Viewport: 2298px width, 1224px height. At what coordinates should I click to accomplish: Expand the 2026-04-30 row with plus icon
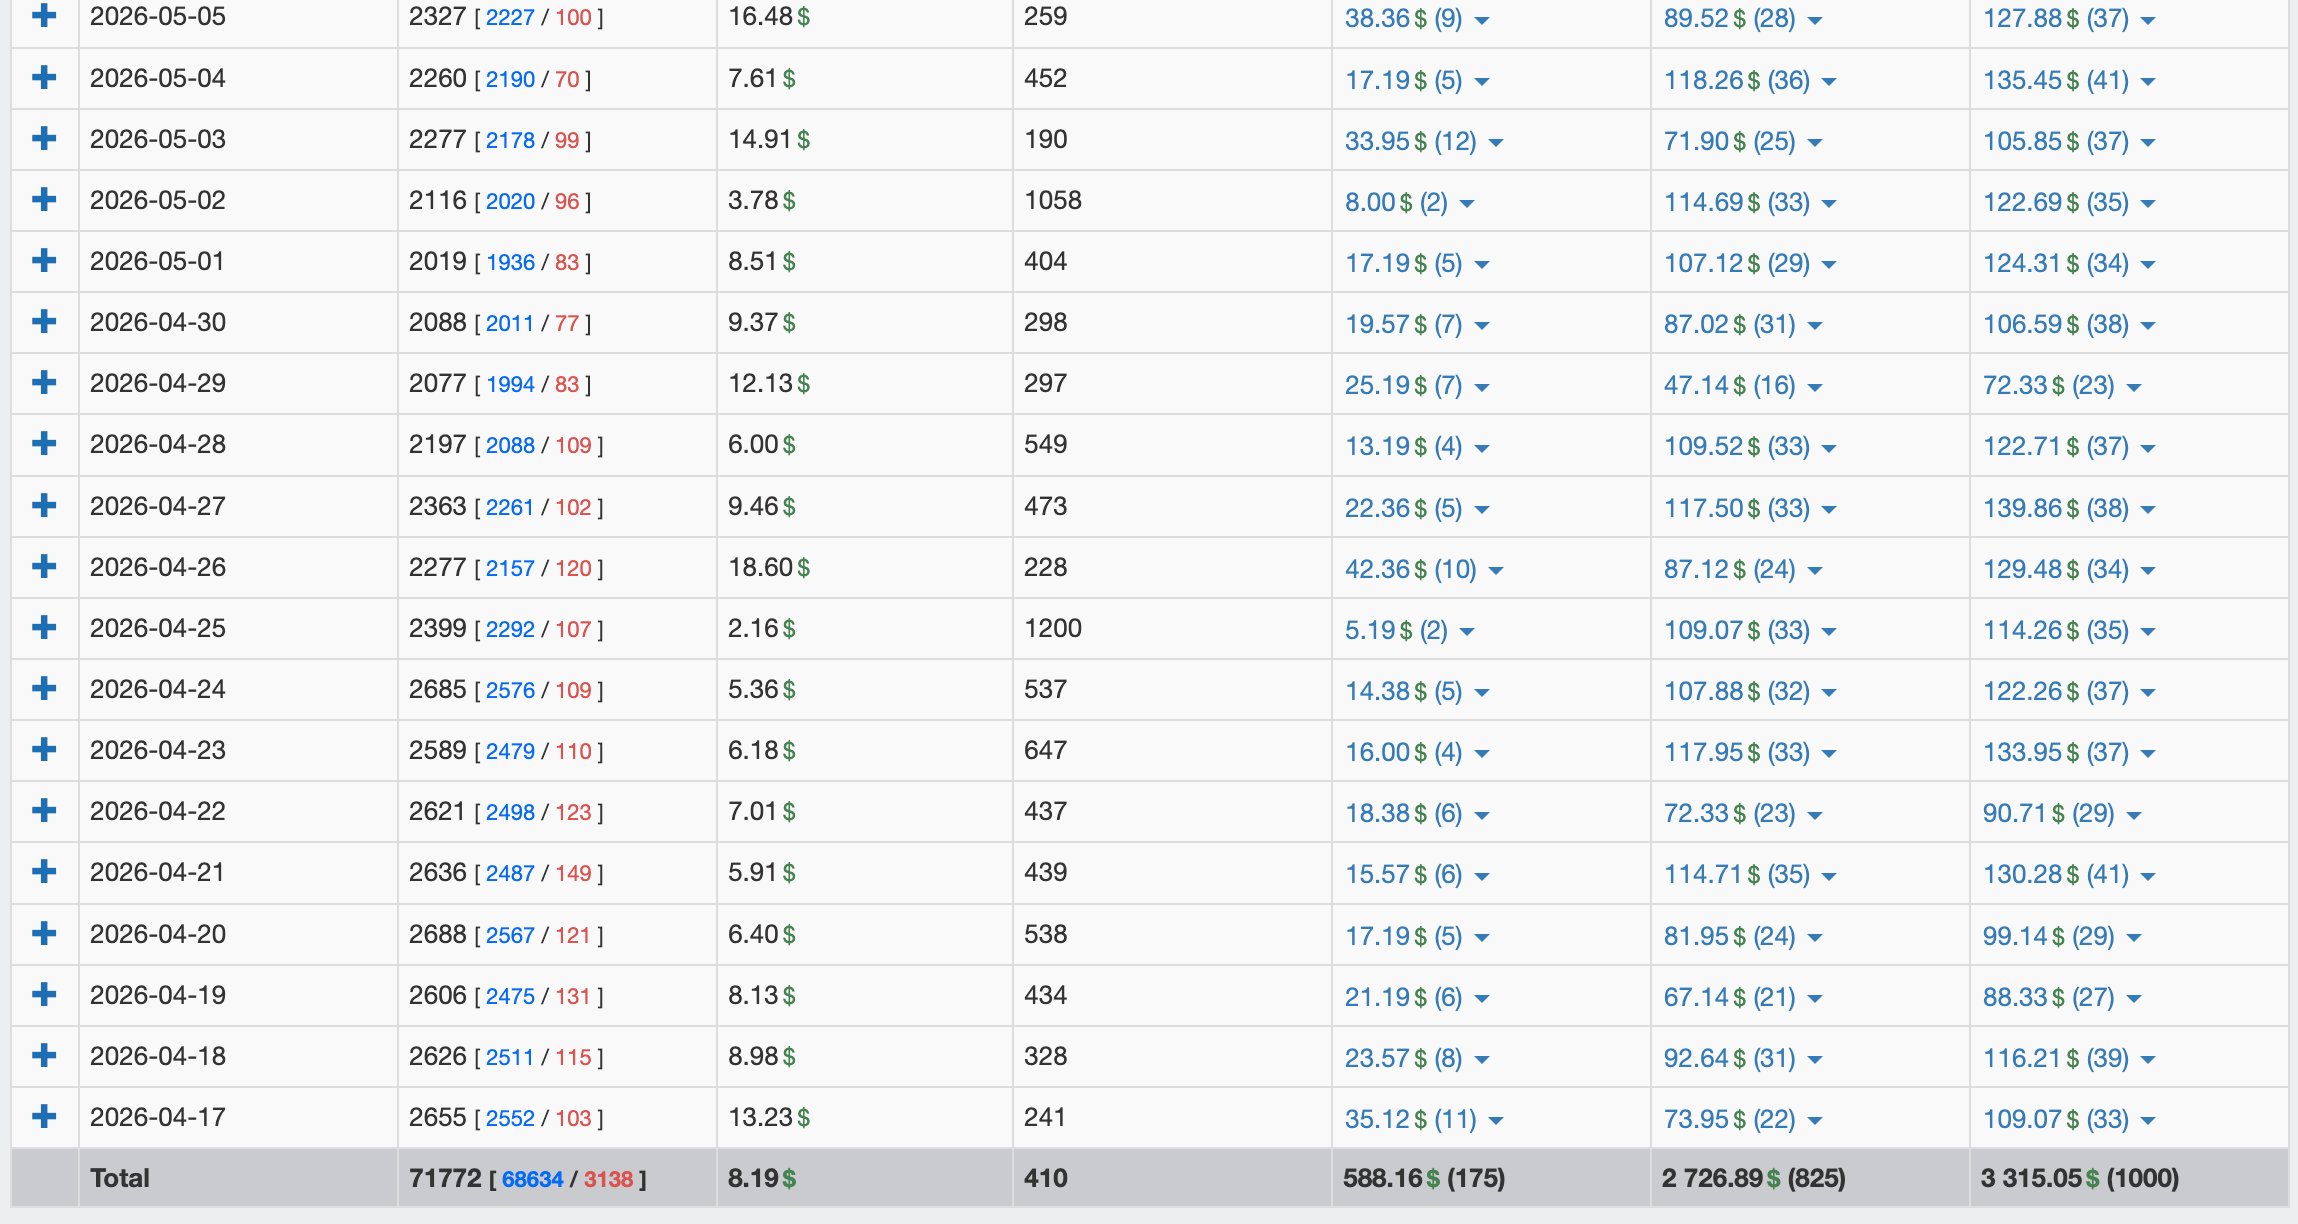44,321
